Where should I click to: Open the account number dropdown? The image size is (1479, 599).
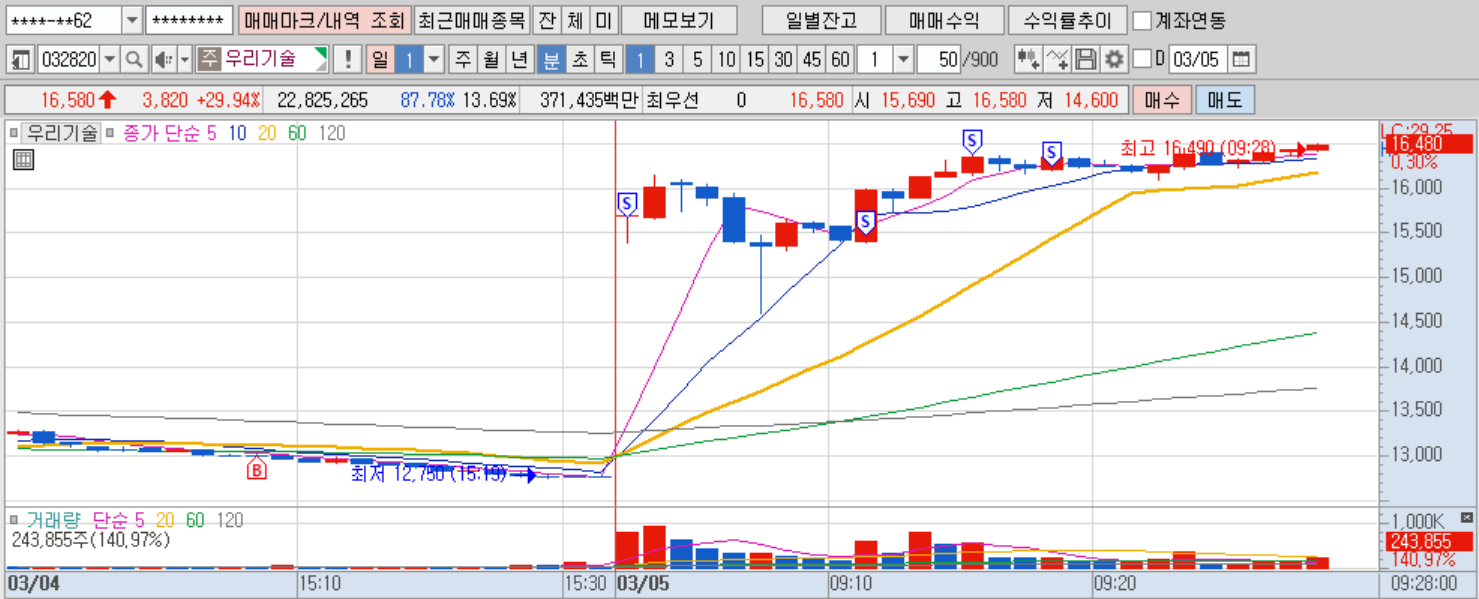133,20
